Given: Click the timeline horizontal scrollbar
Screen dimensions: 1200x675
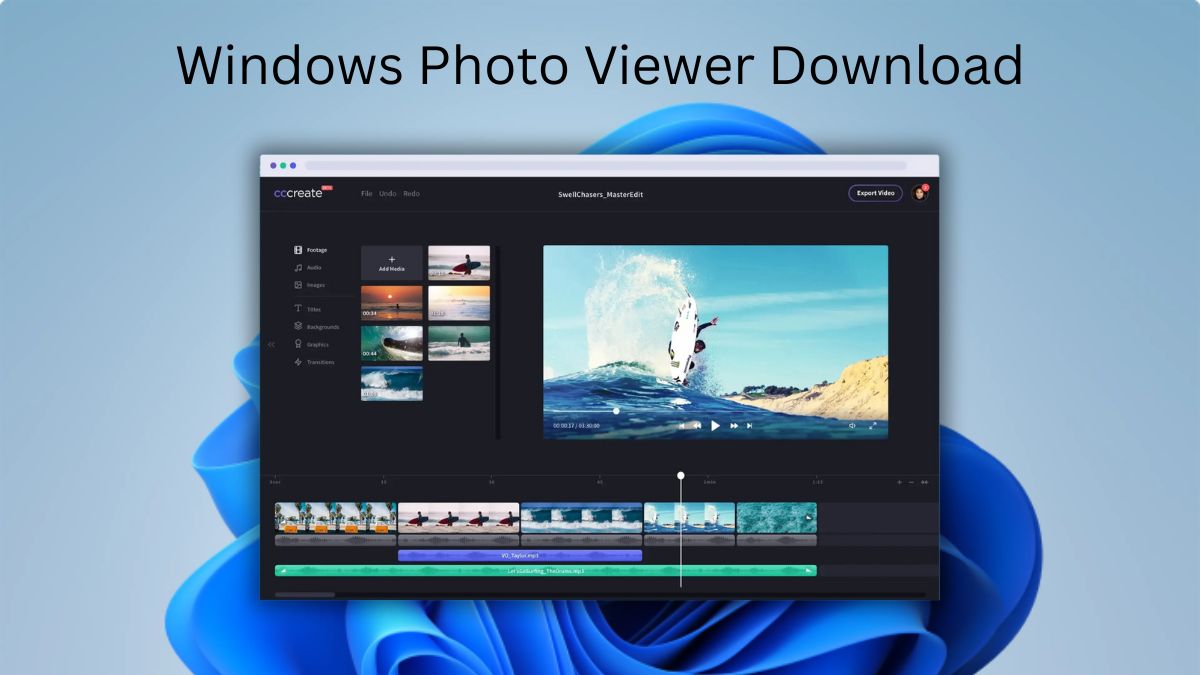Looking at the screenshot, I should [305, 594].
